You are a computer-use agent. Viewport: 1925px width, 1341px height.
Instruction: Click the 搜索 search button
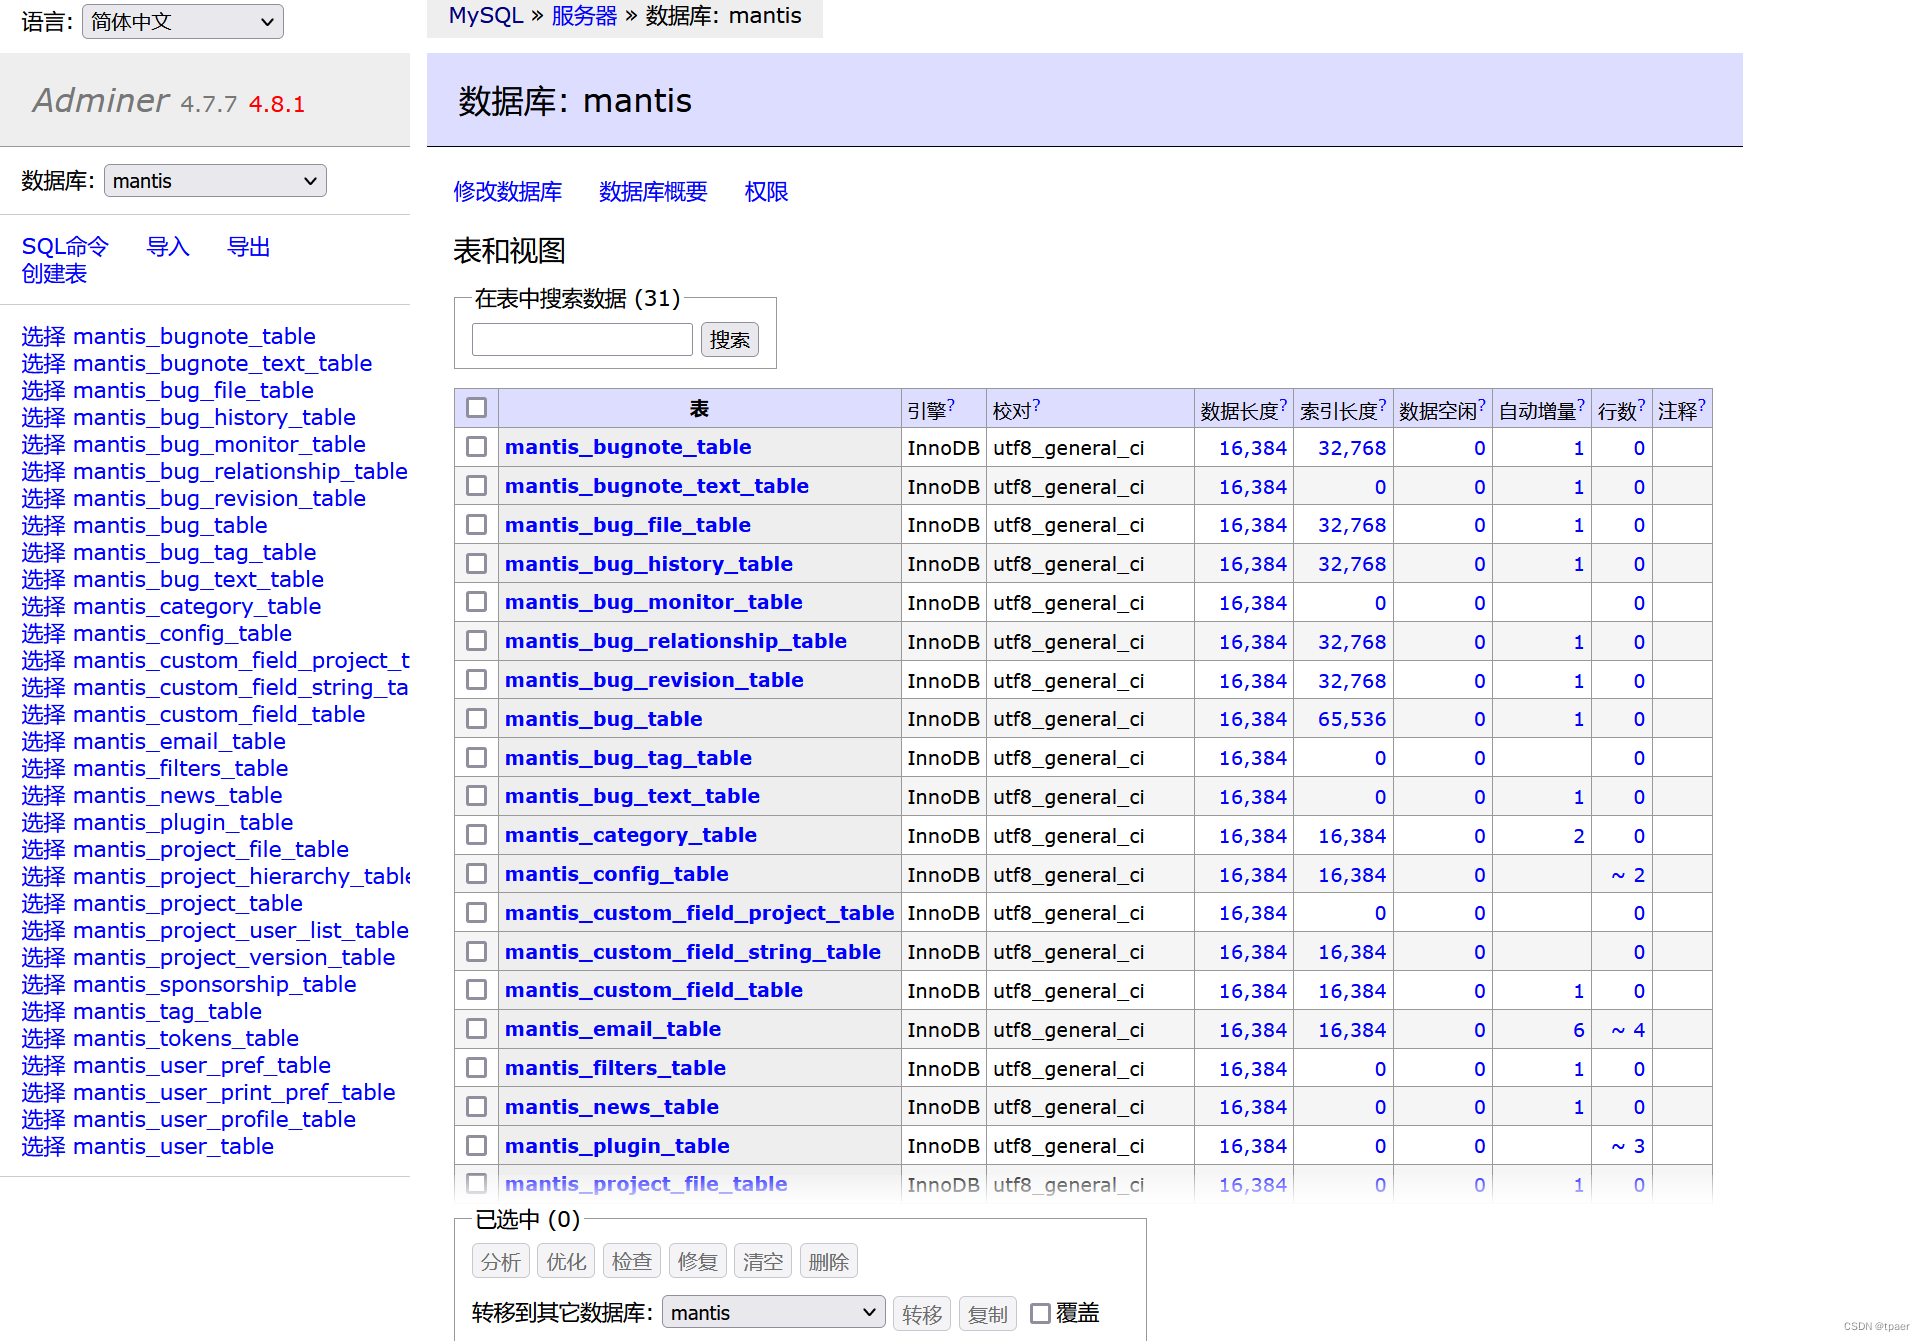[x=729, y=340]
